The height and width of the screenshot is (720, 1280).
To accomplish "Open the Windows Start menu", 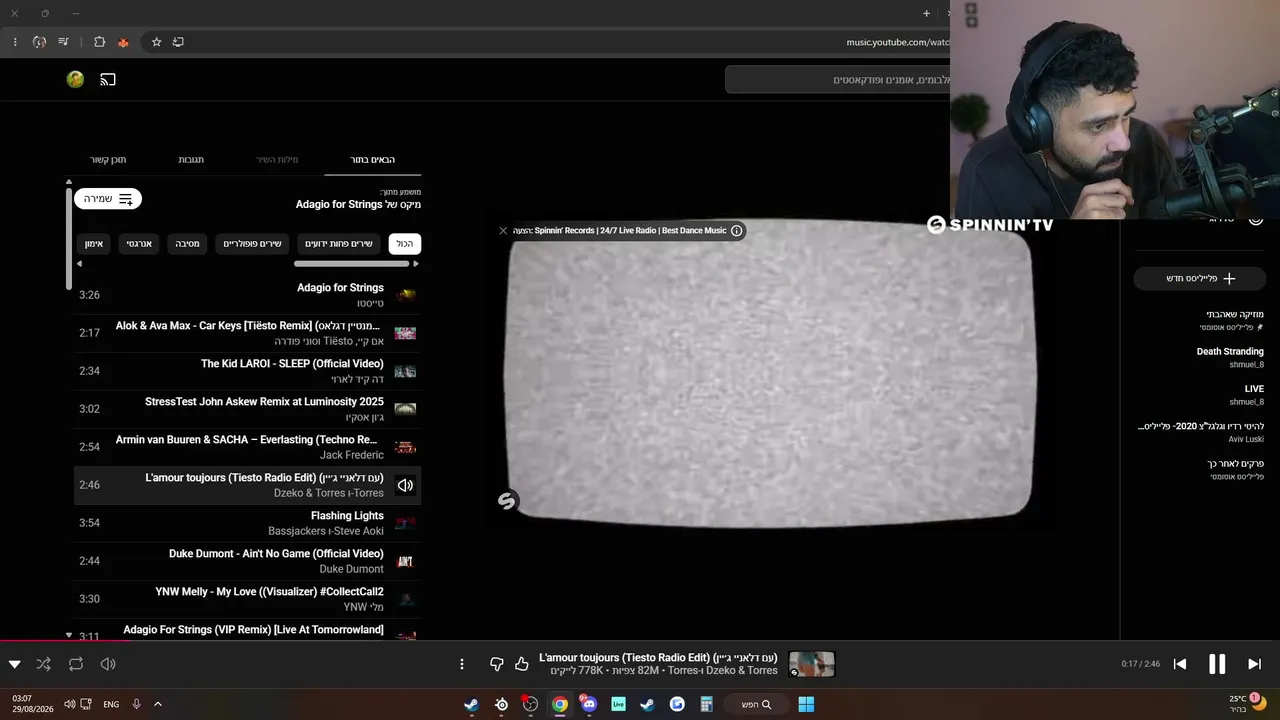I will (805, 704).
